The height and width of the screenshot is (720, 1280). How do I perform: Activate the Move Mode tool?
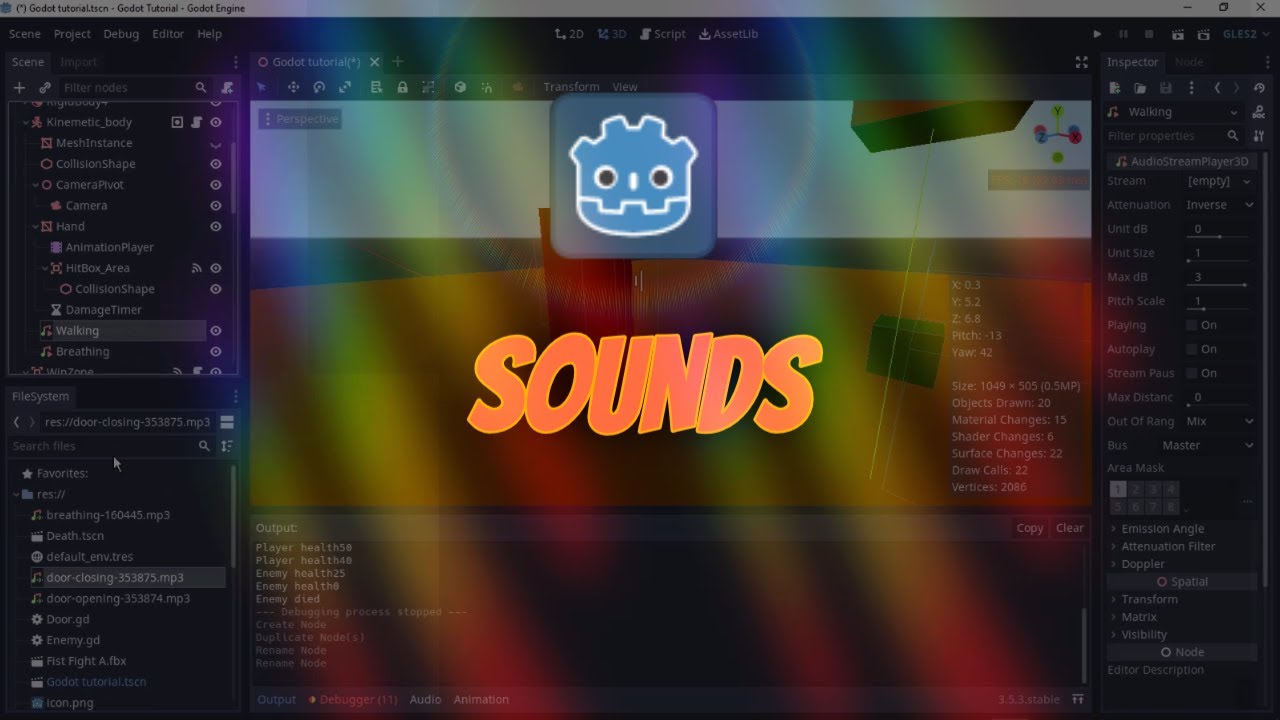(293, 87)
